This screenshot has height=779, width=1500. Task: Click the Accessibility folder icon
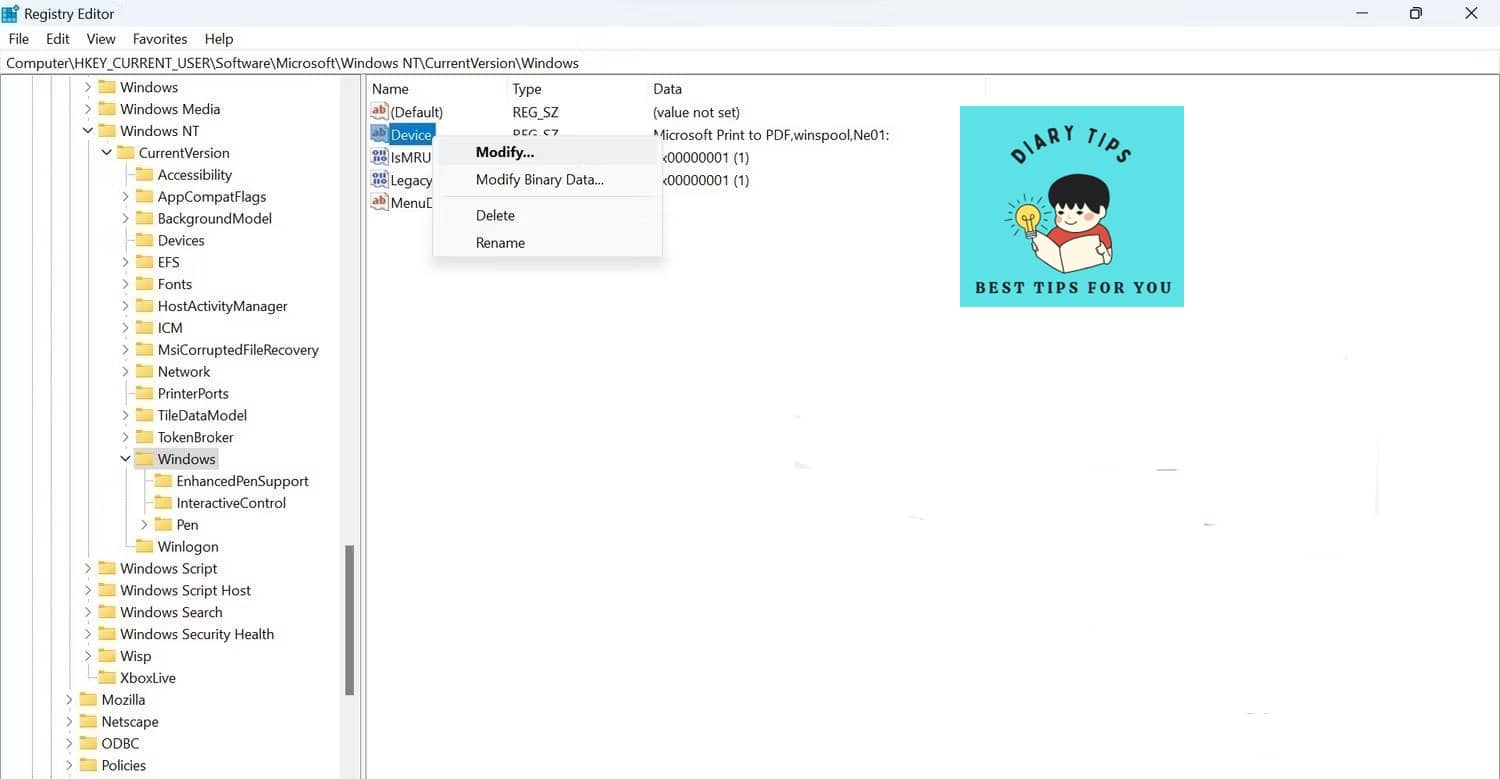click(x=144, y=175)
